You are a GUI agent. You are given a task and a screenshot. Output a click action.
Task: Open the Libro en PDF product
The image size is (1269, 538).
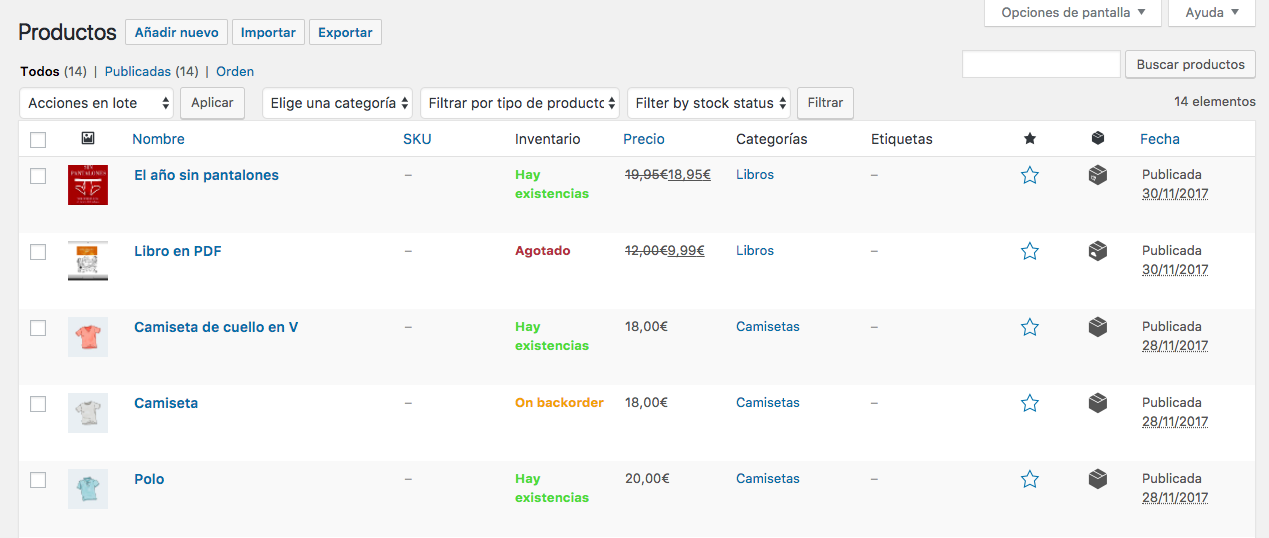click(x=178, y=251)
